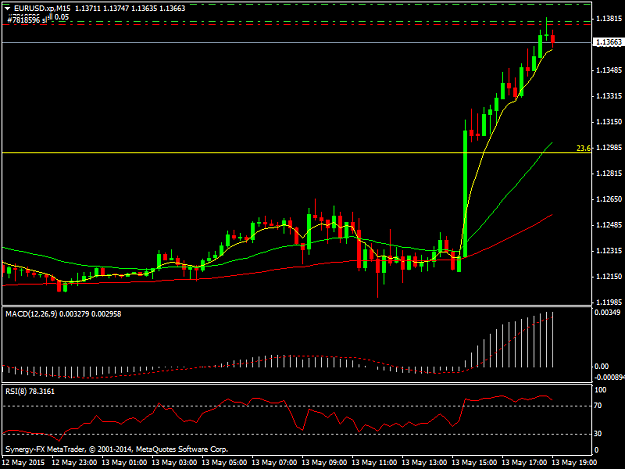Viewport: 625px width, 469px height.
Task: Click the current price tag 1.13663
Action: click(x=608, y=42)
